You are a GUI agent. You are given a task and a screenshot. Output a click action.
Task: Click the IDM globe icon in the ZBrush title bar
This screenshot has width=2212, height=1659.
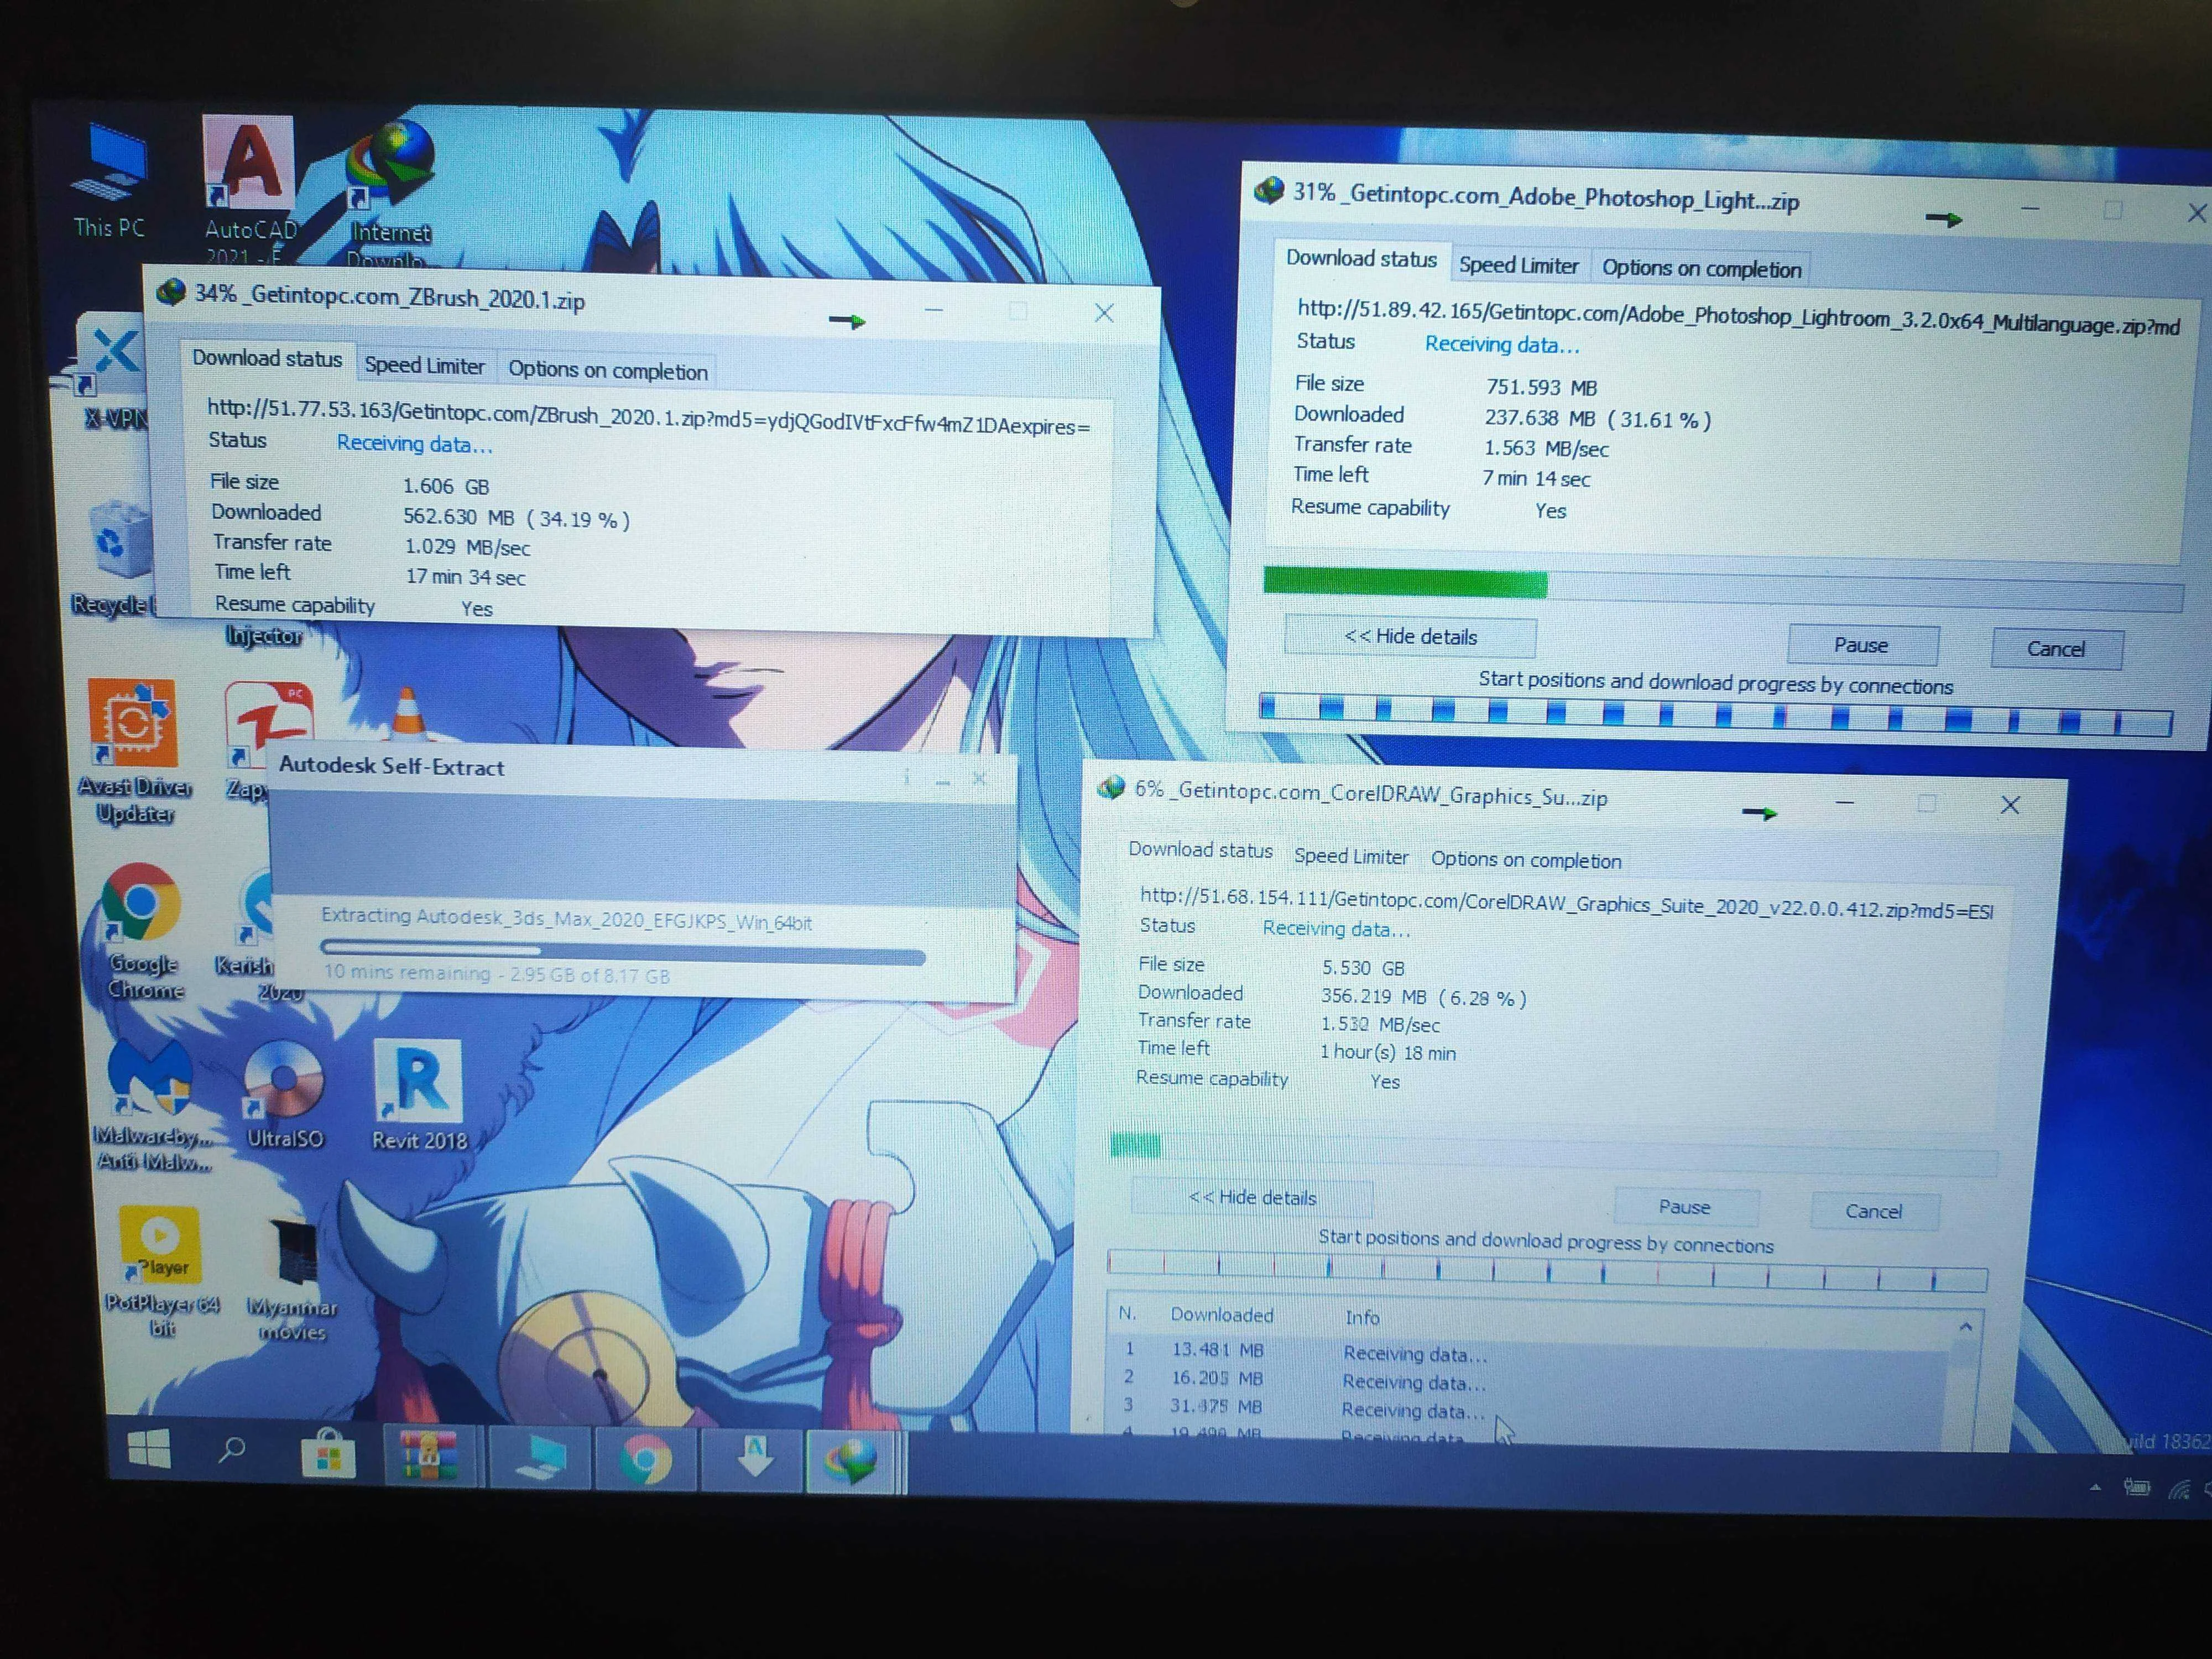click(x=171, y=292)
